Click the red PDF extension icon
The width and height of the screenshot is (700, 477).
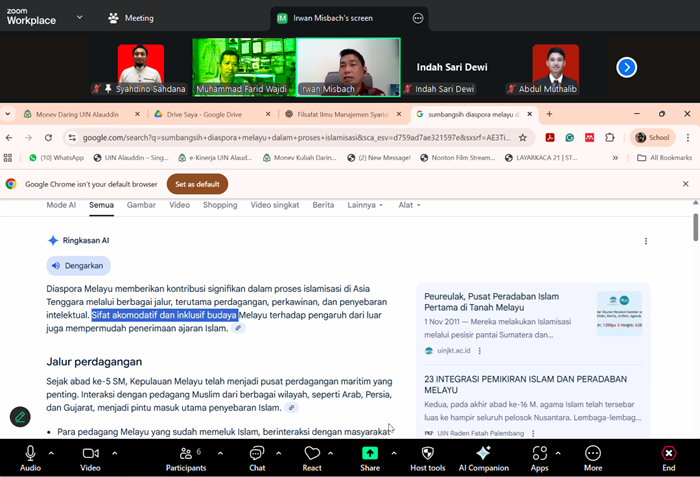[550, 138]
